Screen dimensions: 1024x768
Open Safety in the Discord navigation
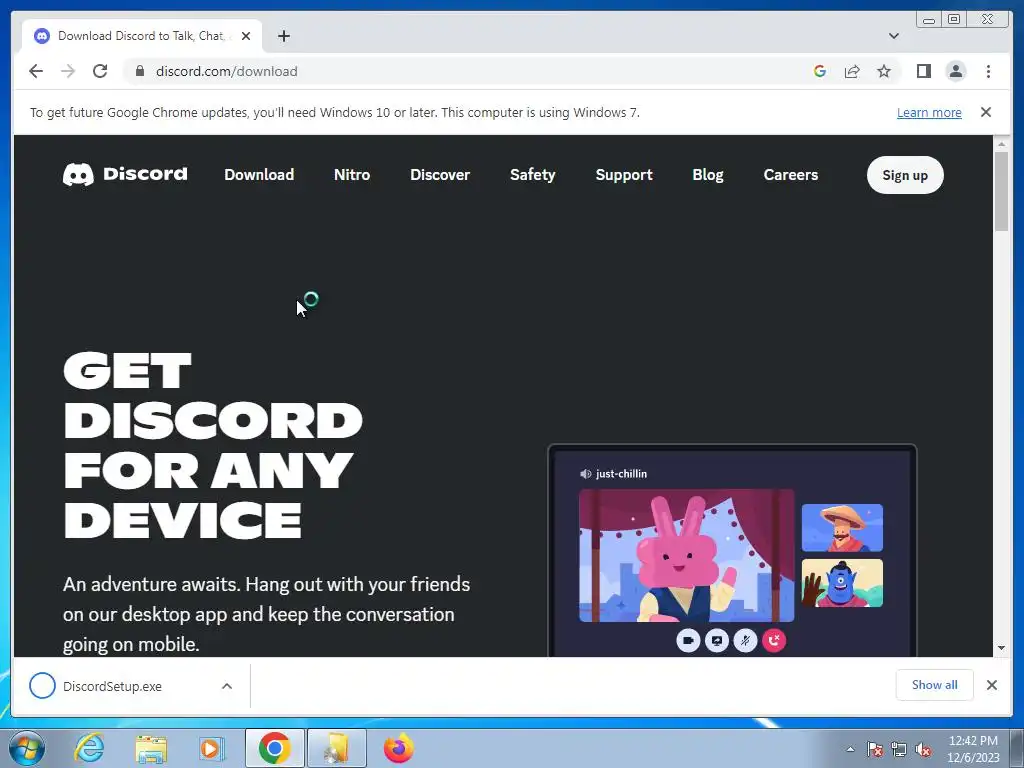pos(533,174)
